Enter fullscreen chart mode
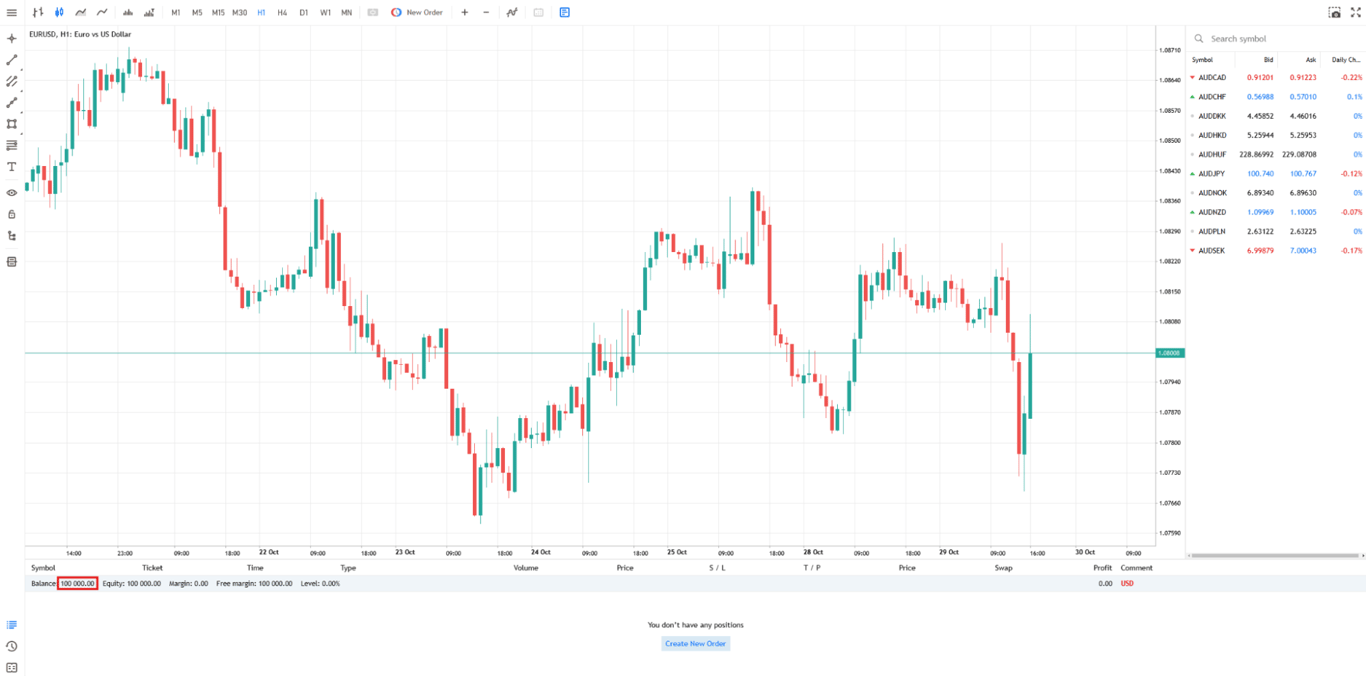Image resolution: width=1366 pixels, height=677 pixels. click(x=1356, y=12)
